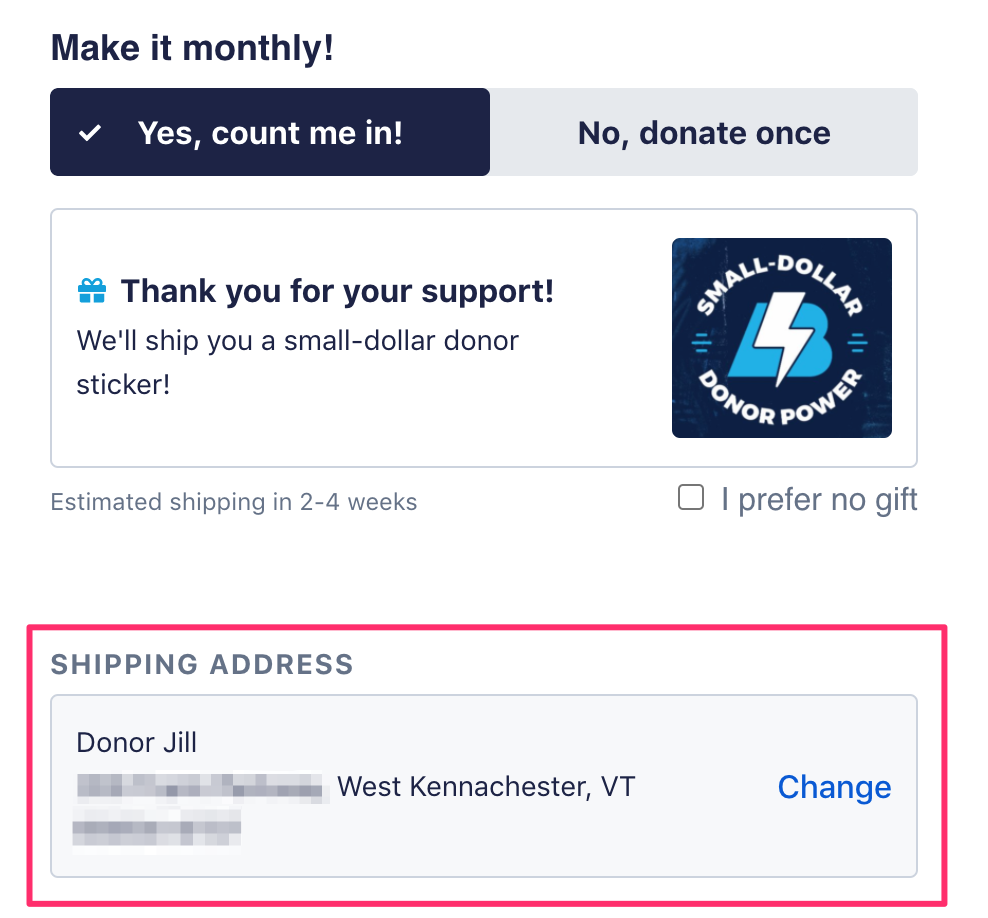The height and width of the screenshot is (918, 988).
Task: Click the "DONOR POWER" arc text on the sticker
Action: coord(782,405)
